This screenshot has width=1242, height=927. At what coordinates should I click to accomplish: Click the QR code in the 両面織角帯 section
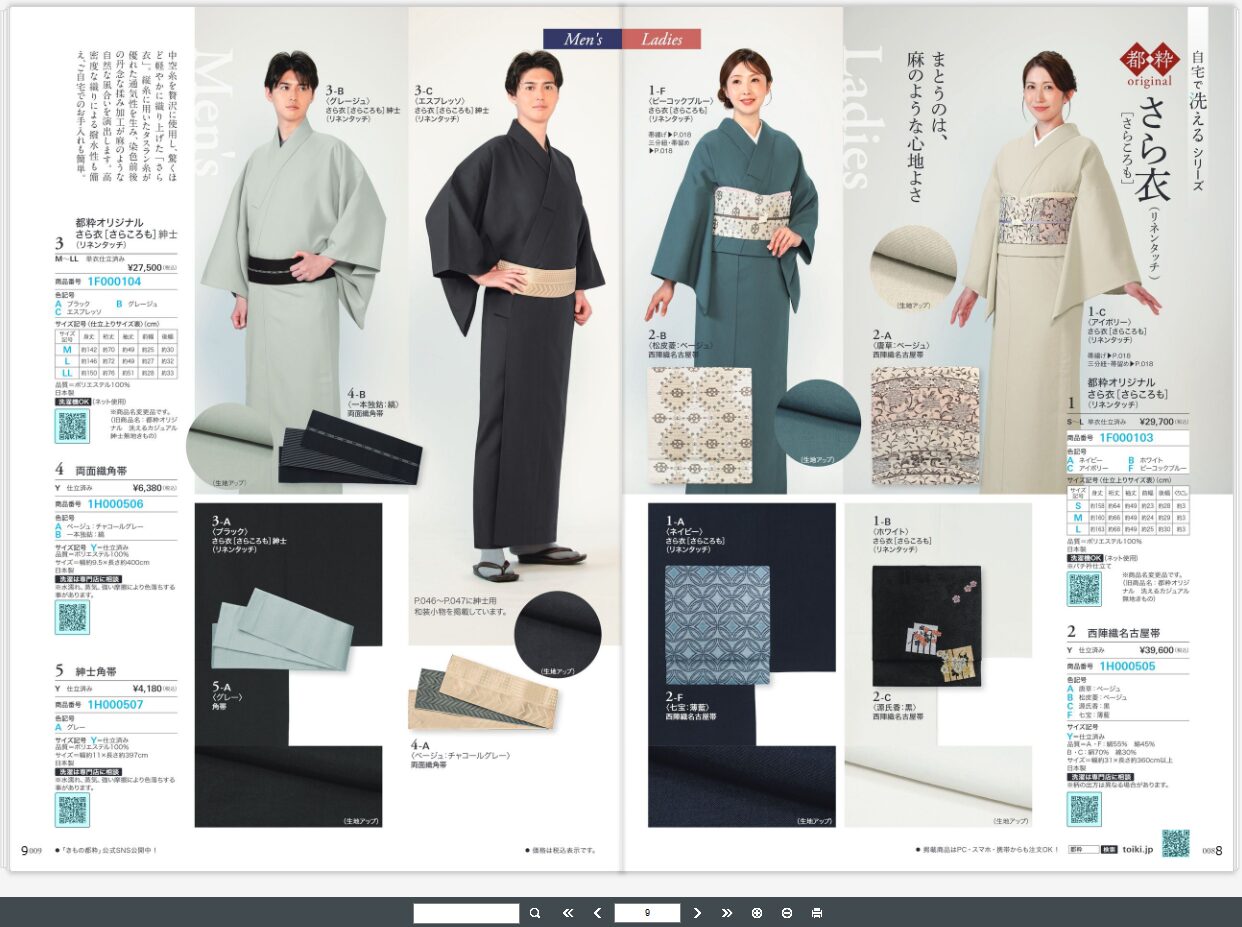click(x=72, y=617)
